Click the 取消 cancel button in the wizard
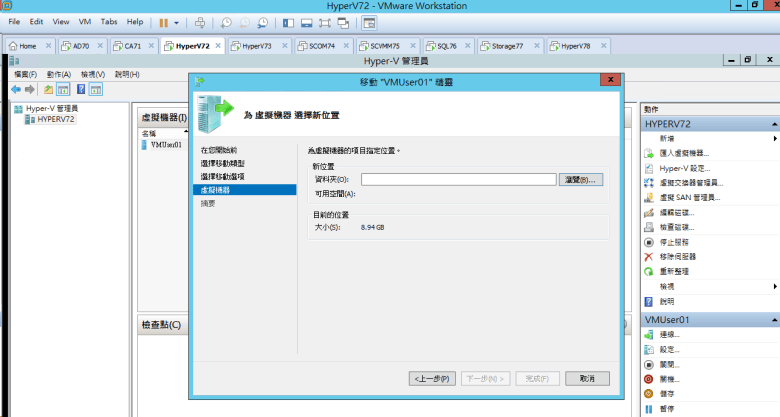The image size is (780, 417). tap(587, 378)
